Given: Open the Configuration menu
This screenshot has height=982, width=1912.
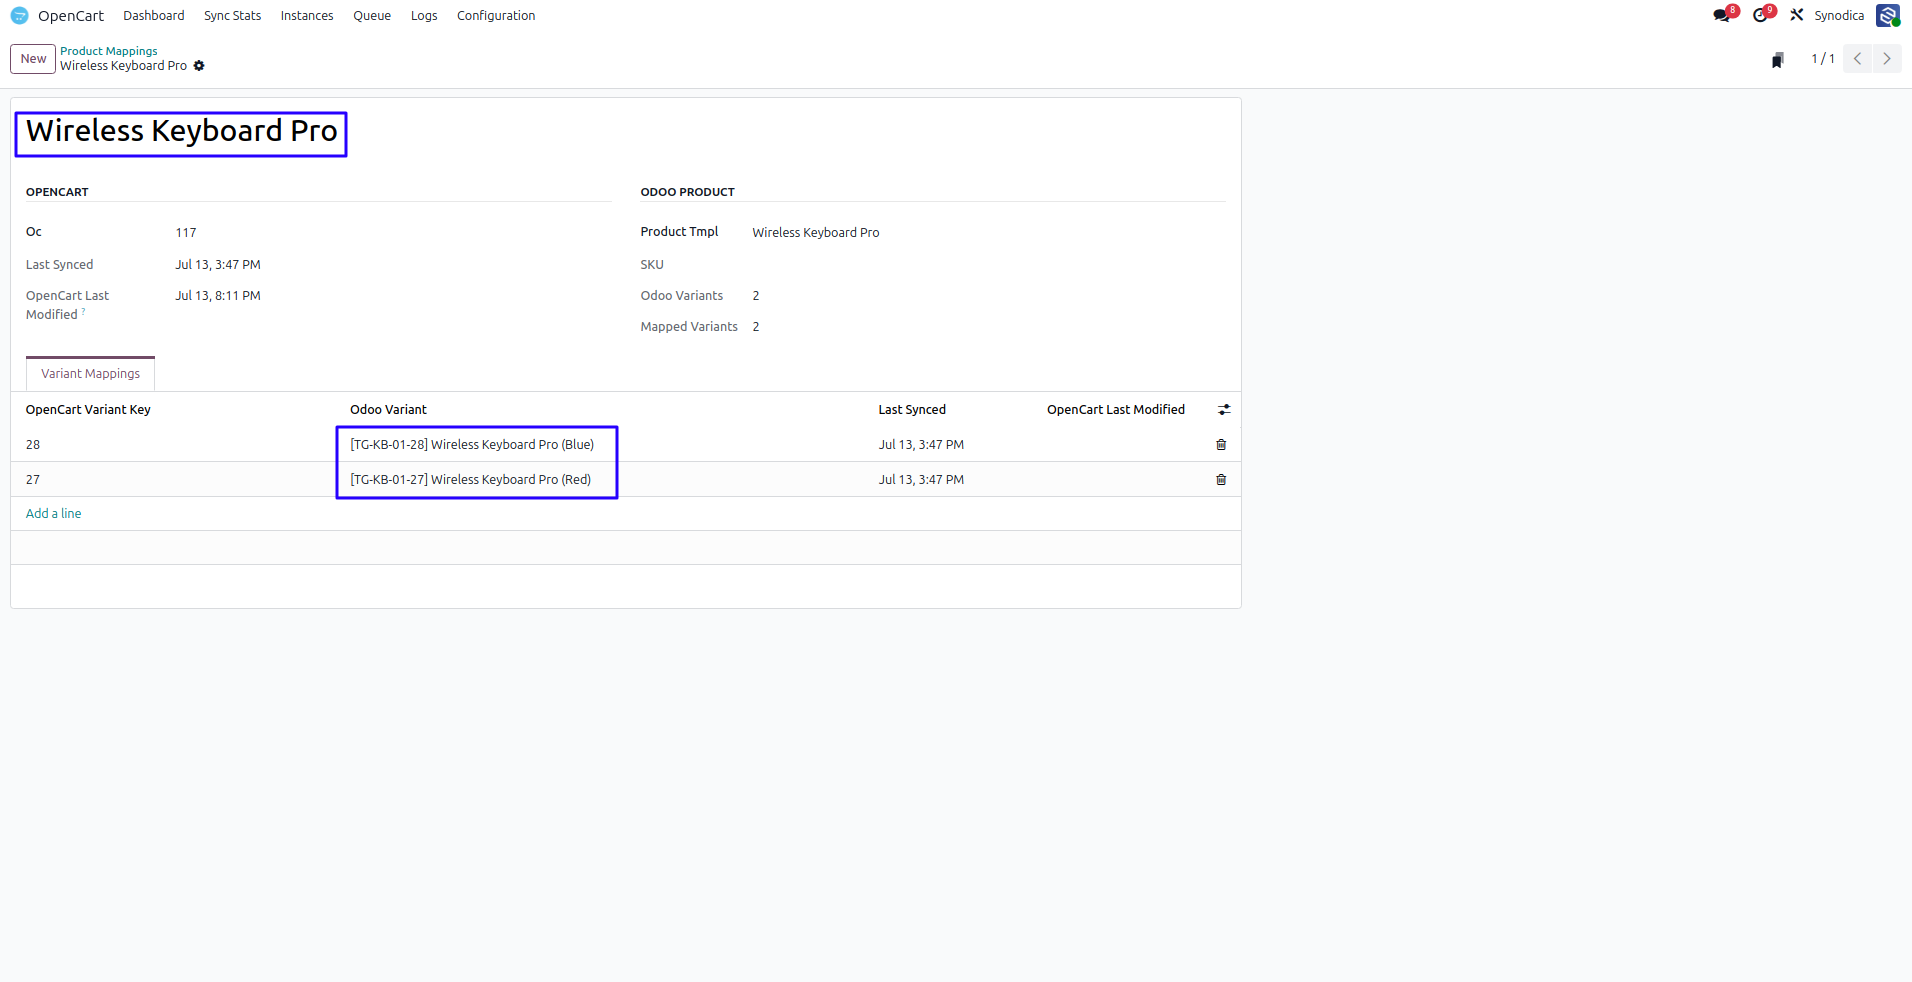Looking at the screenshot, I should pos(496,16).
